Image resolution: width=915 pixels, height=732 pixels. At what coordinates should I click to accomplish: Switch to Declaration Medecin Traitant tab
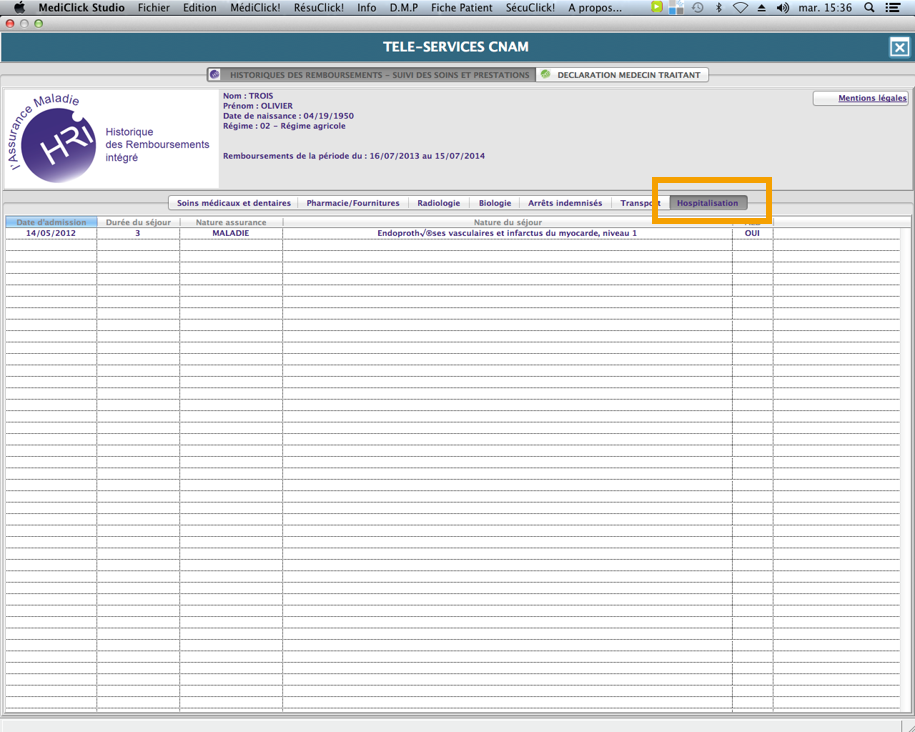click(622, 75)
